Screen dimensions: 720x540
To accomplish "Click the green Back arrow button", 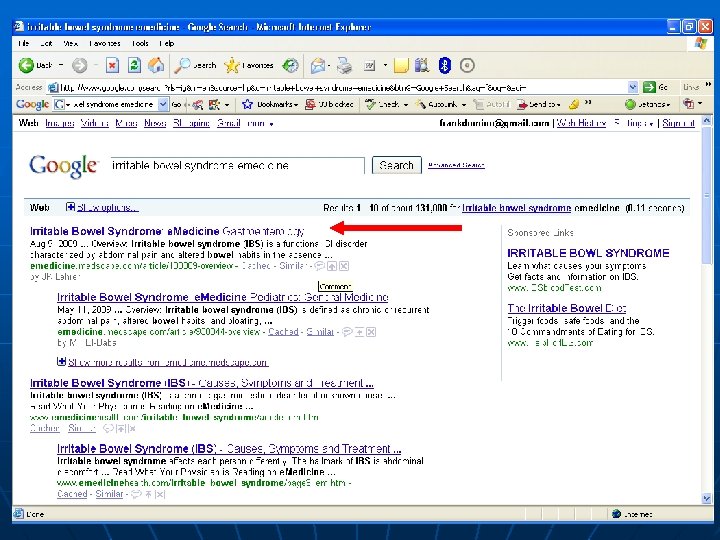I will tap(26, 66).
